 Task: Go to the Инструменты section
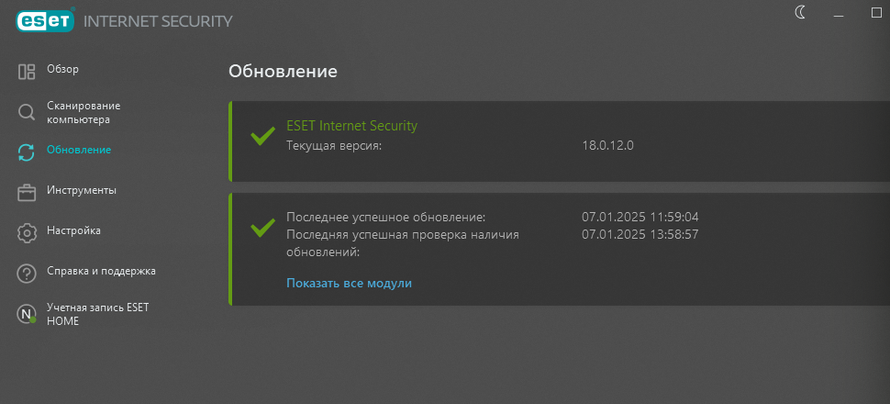coord(81,190)
